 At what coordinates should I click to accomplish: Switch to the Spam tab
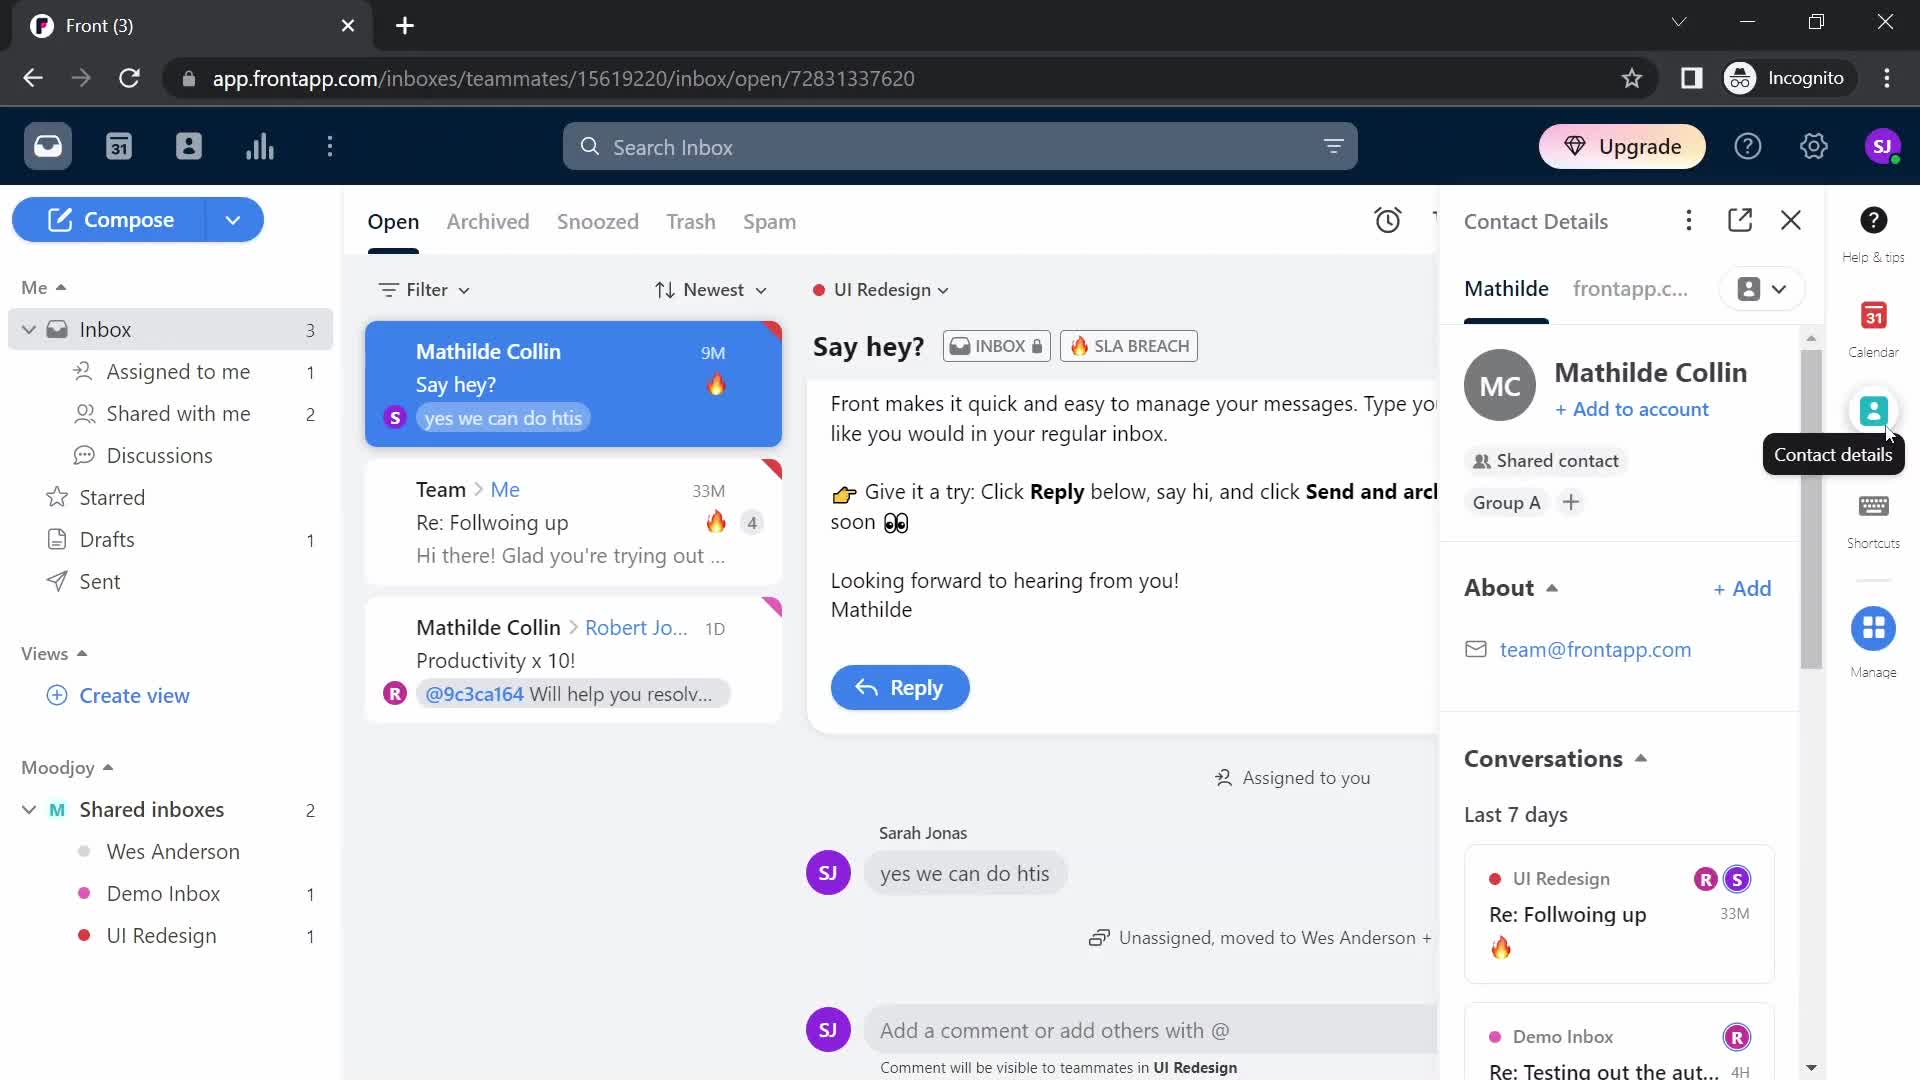(x=769, y=222)
